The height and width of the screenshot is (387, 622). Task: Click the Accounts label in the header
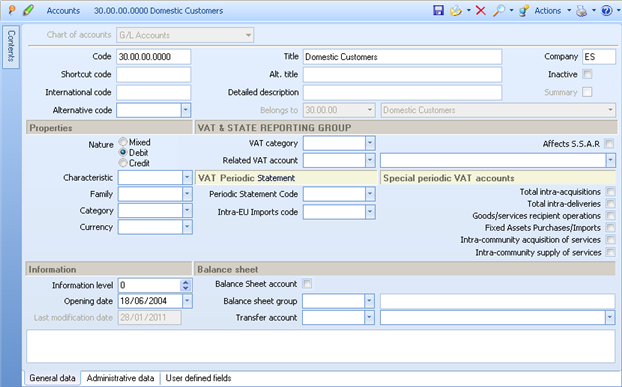[63, 11]
